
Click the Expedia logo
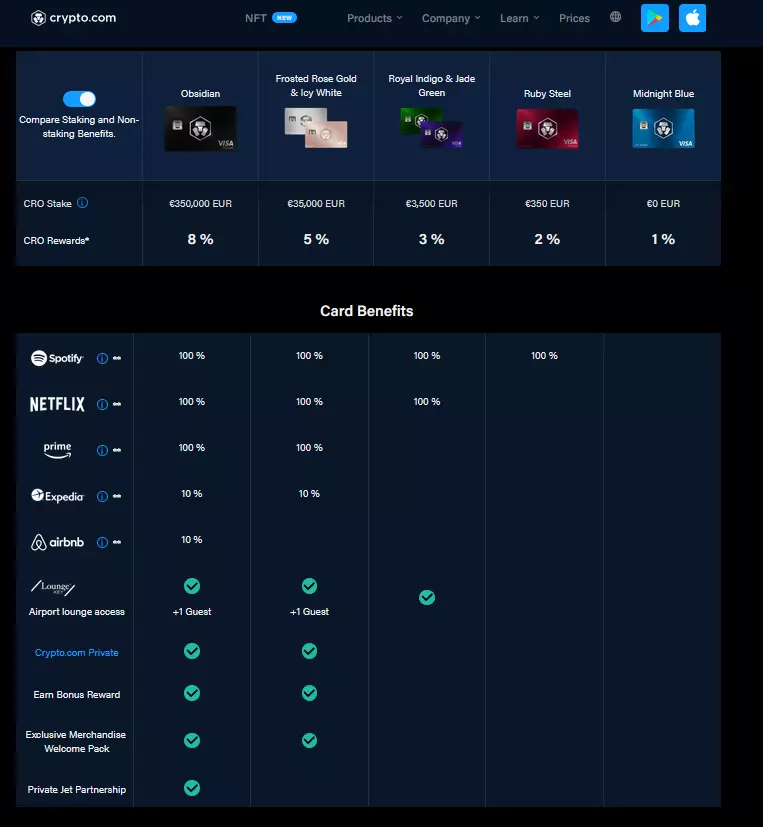pos(57,496)
